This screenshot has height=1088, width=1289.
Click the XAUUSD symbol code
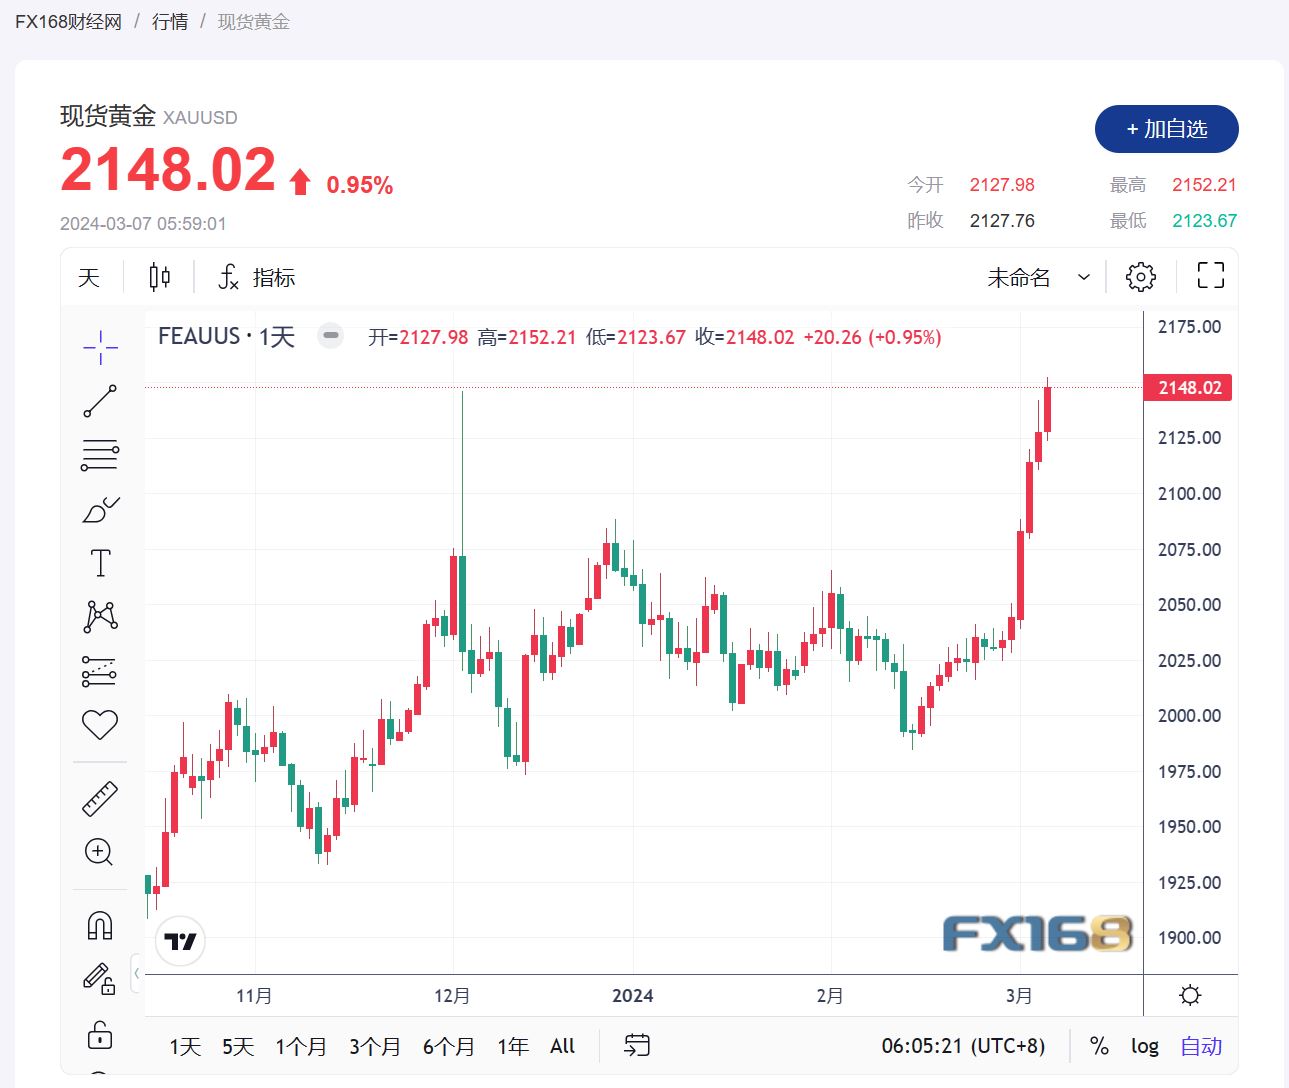point(200,118)
